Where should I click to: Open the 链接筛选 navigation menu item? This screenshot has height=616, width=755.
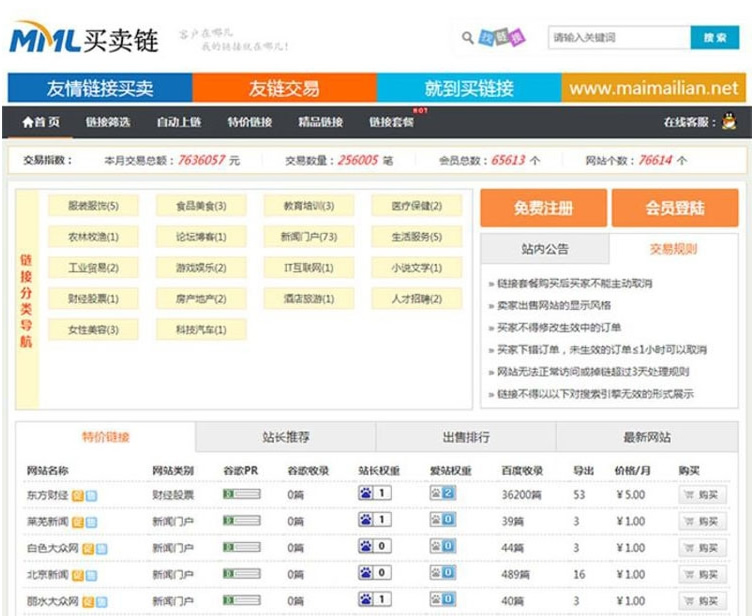(107, 122)
